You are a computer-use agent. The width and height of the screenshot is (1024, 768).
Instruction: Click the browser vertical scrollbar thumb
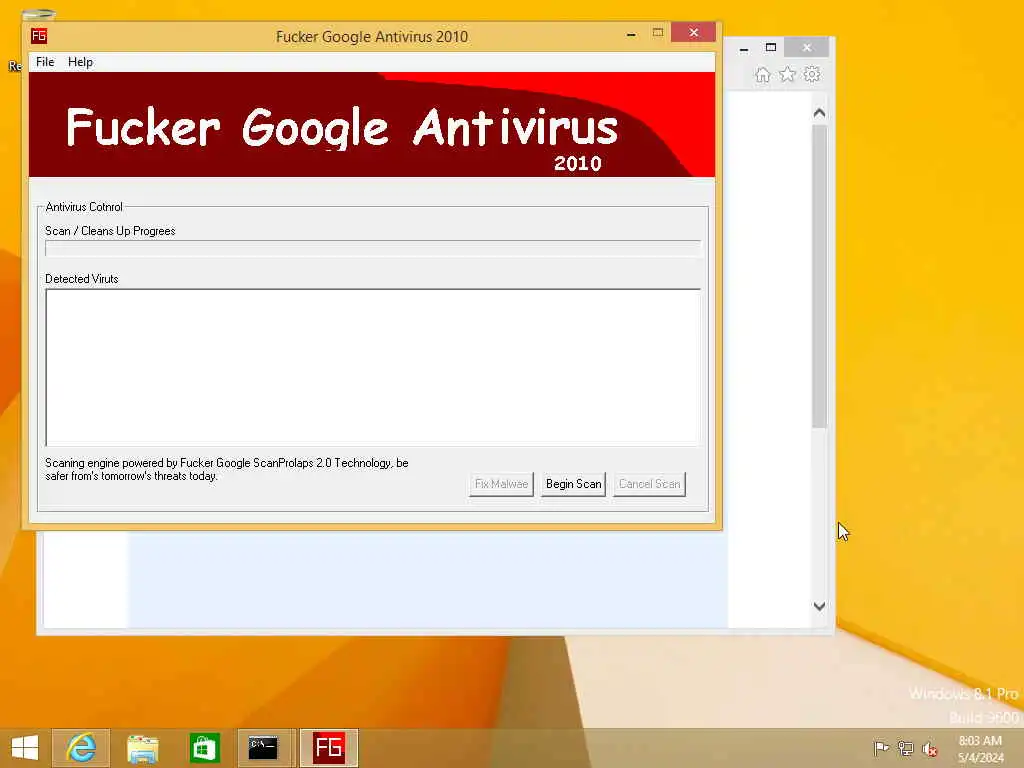pos(820,276)
